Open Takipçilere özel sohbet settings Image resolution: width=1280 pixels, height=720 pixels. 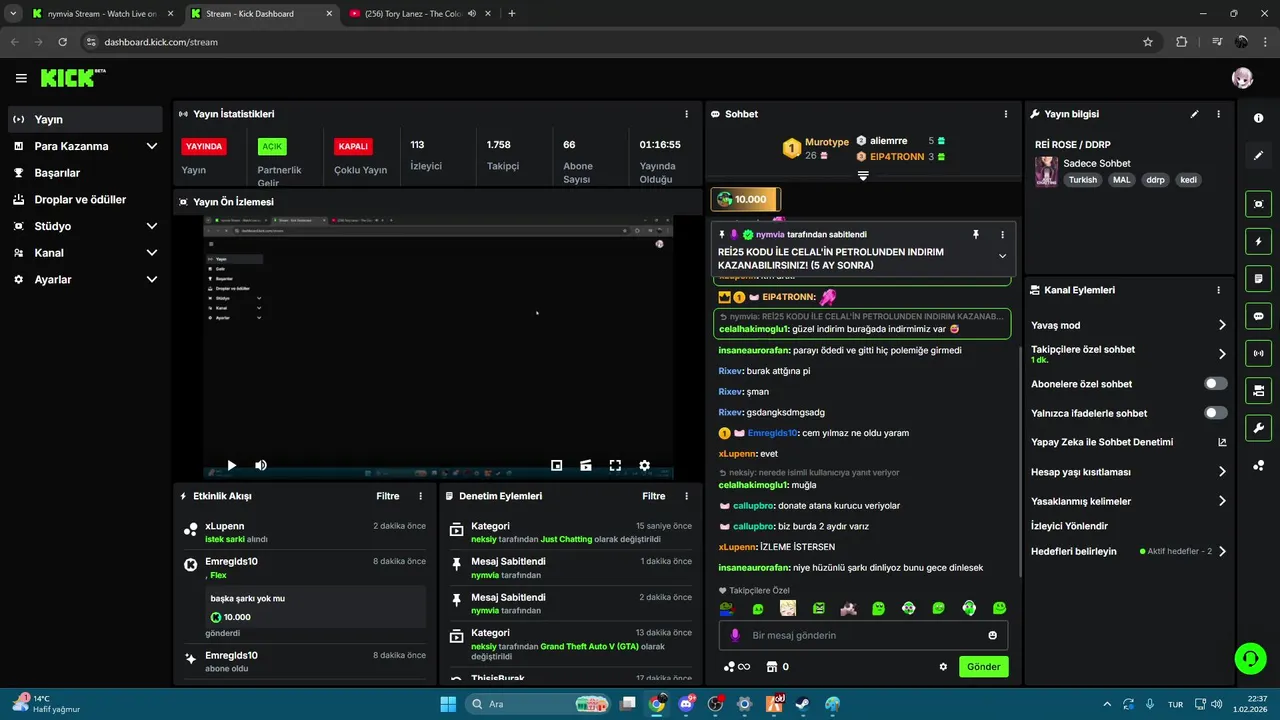(x=1129, y=354)
